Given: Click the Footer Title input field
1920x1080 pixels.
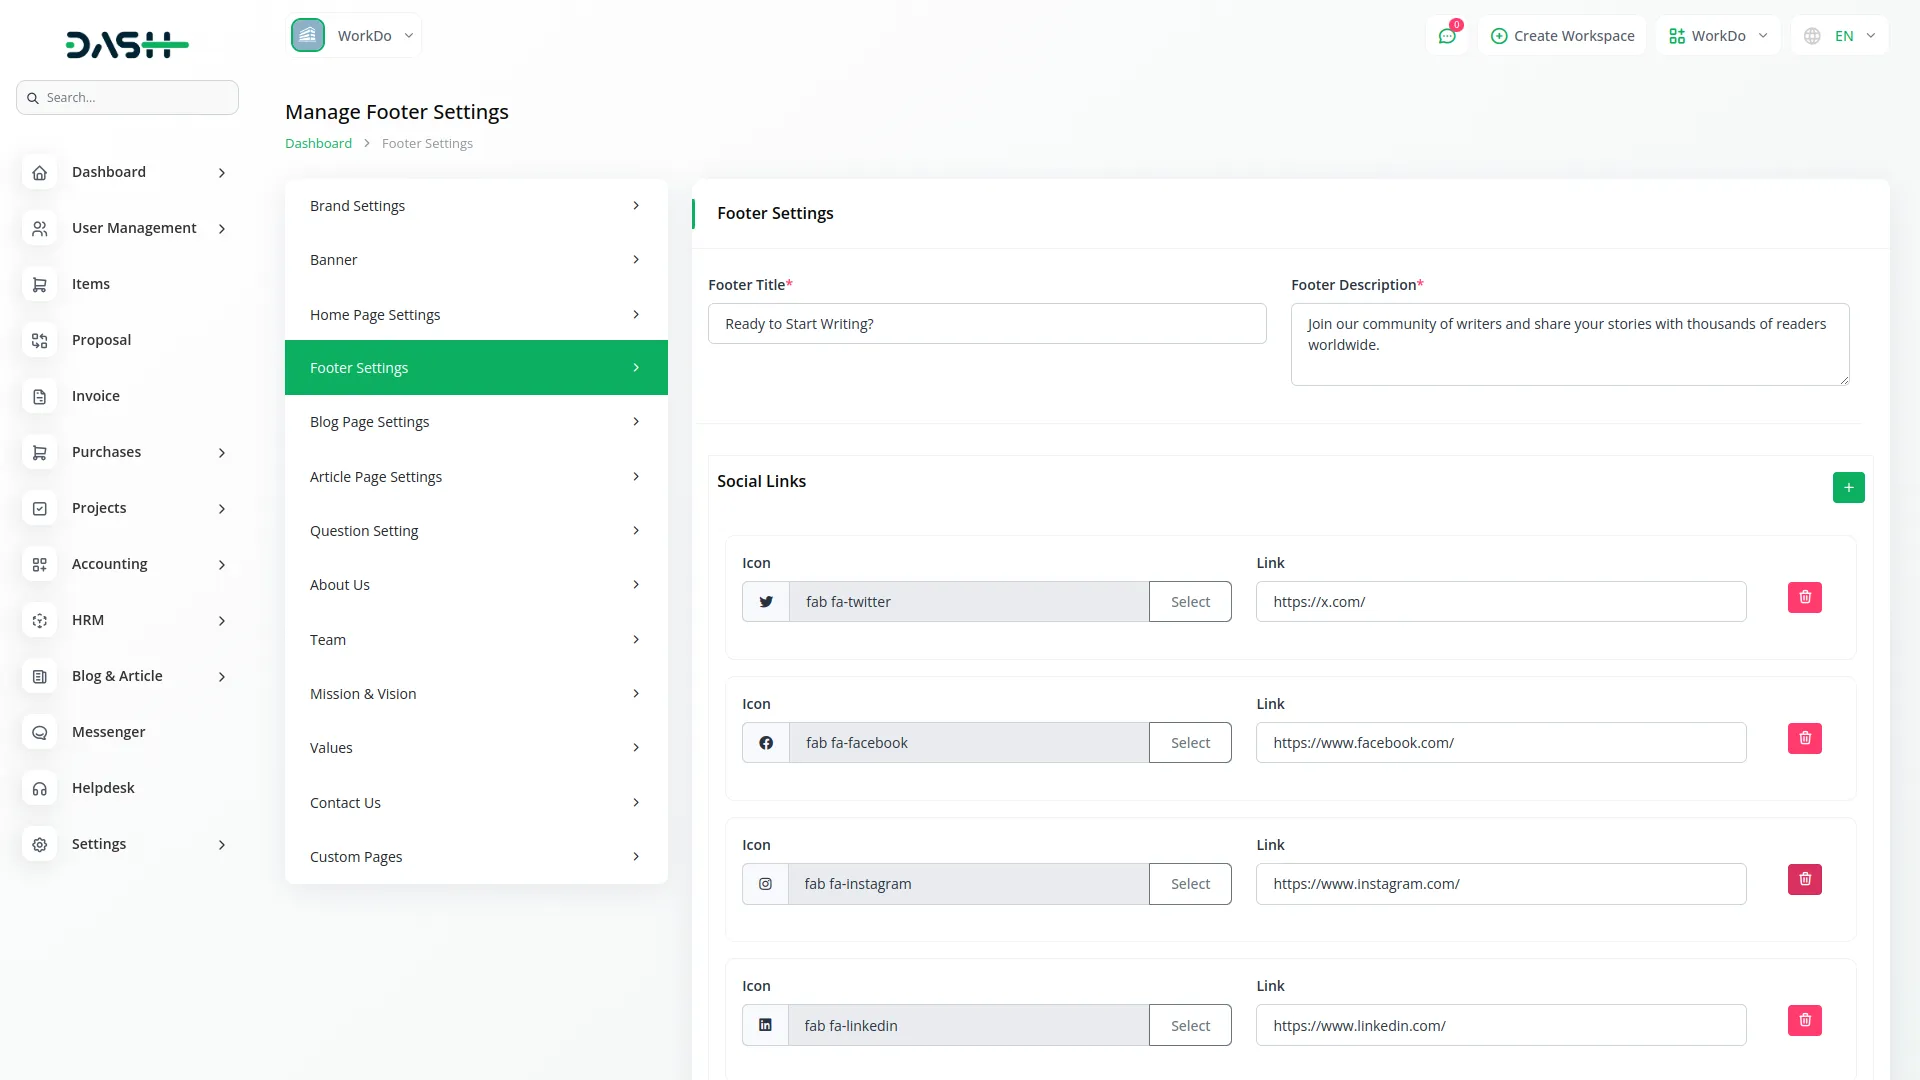Looking at the screenshot, I should click(987, 324).
